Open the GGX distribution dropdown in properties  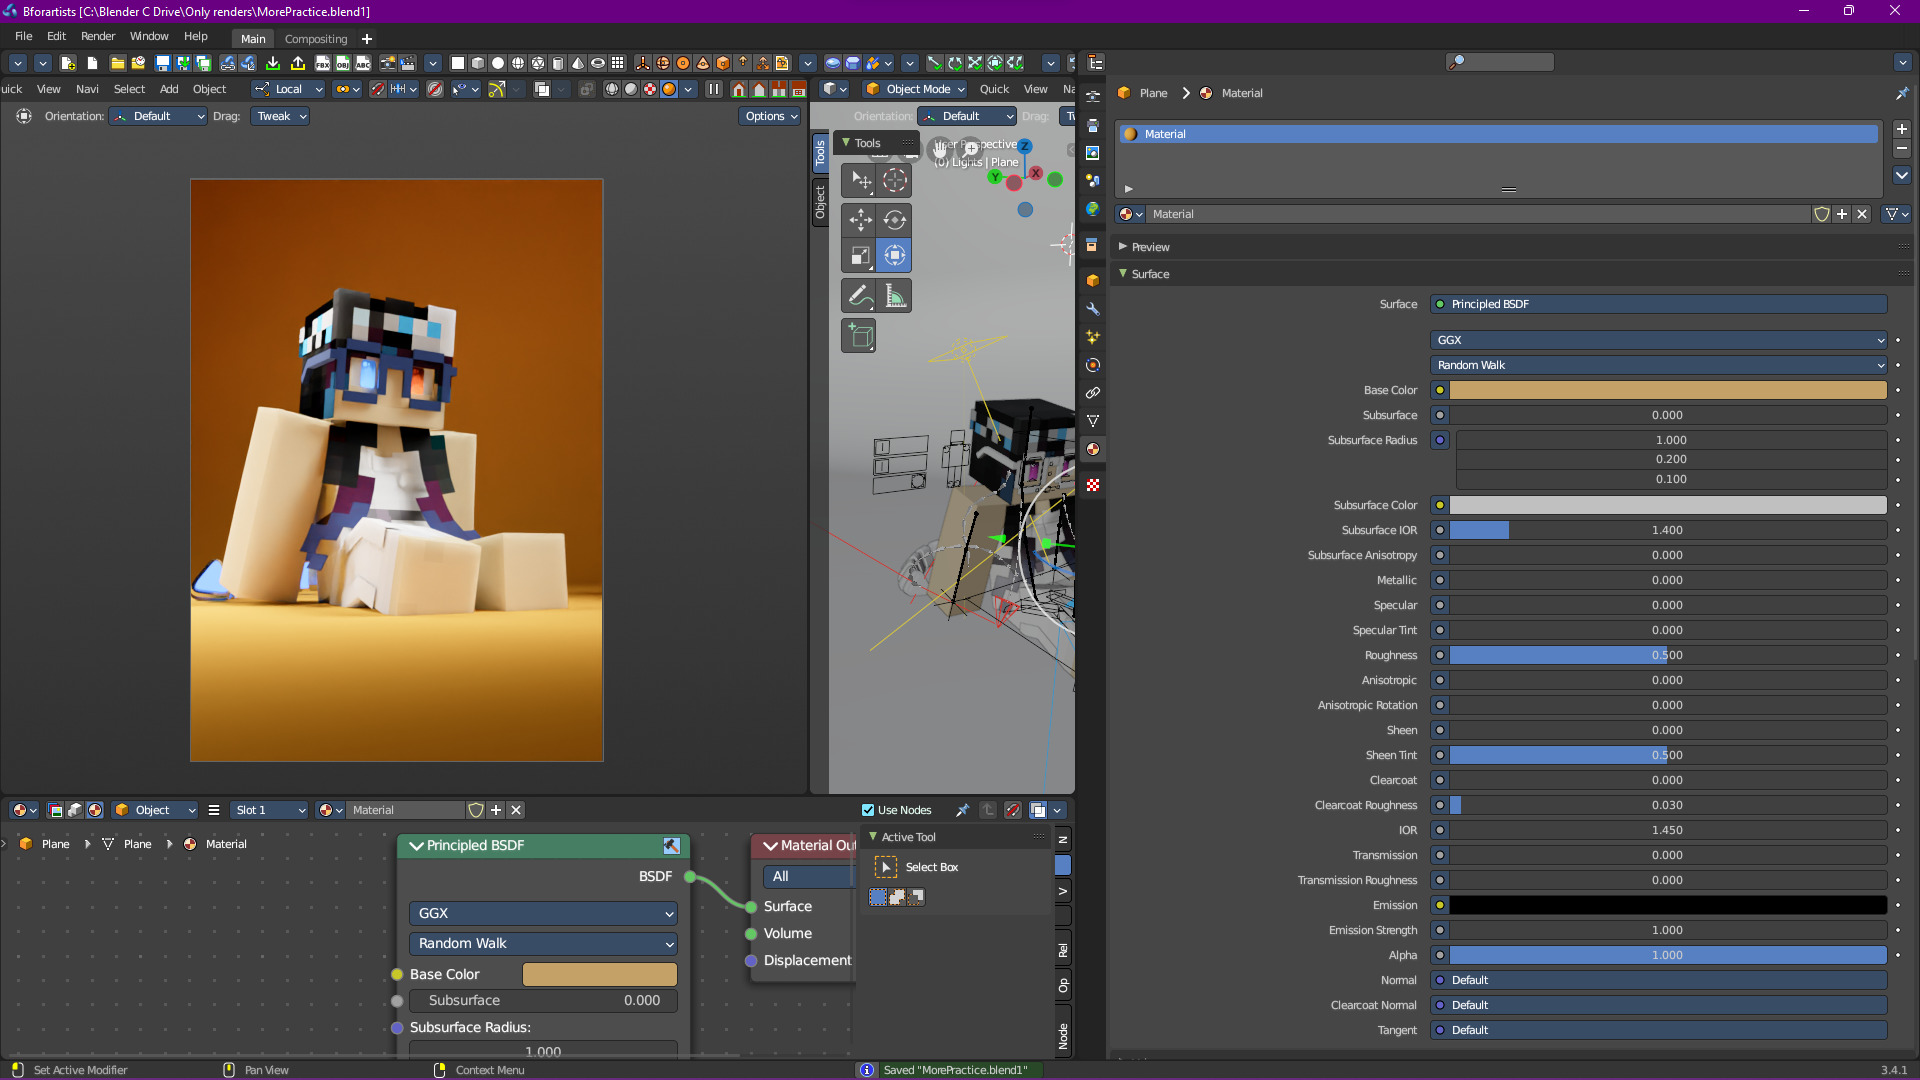[1659, 340]
